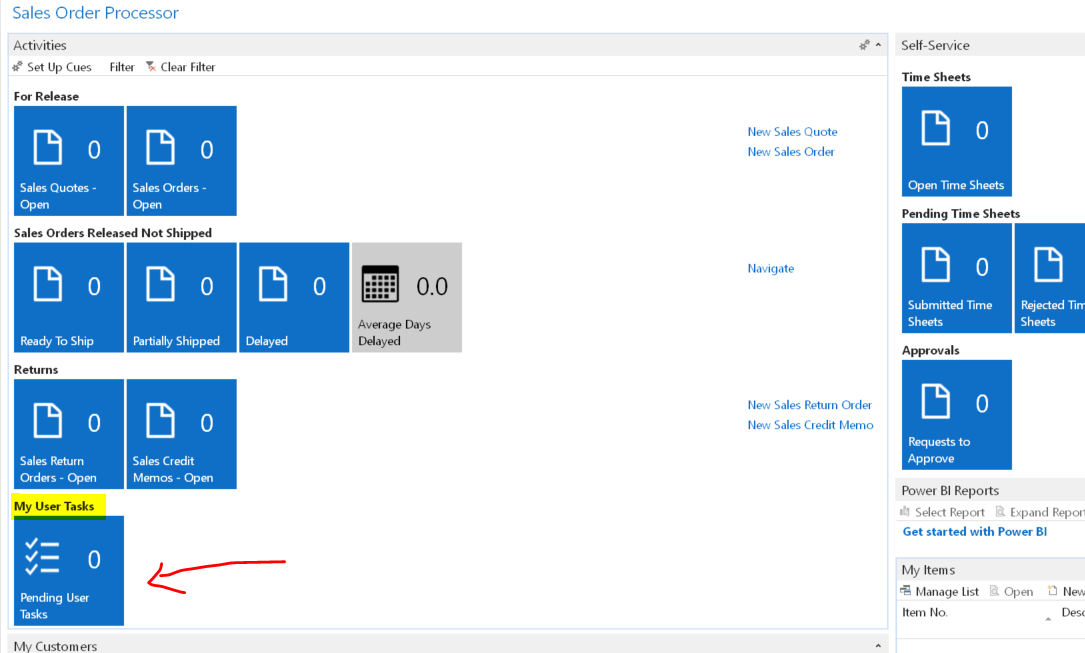
Task: Click Manage List in My Items
Action: coord(939,591)
